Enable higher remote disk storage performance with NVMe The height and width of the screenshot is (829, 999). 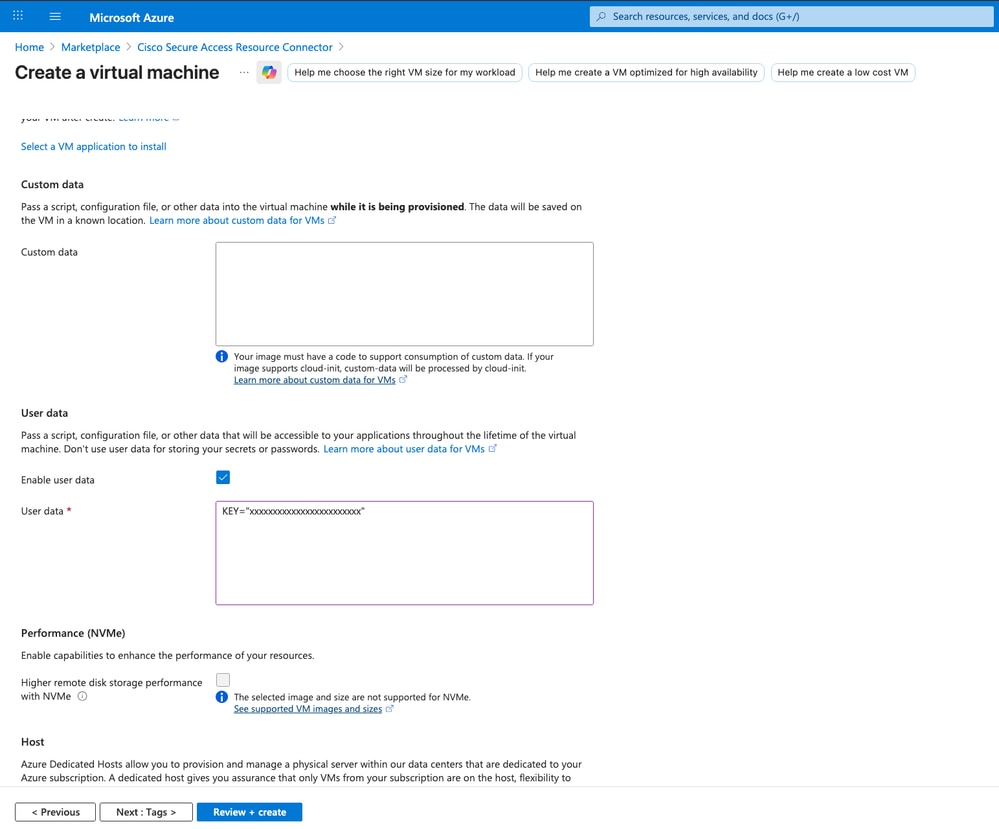tap(222, 679)
